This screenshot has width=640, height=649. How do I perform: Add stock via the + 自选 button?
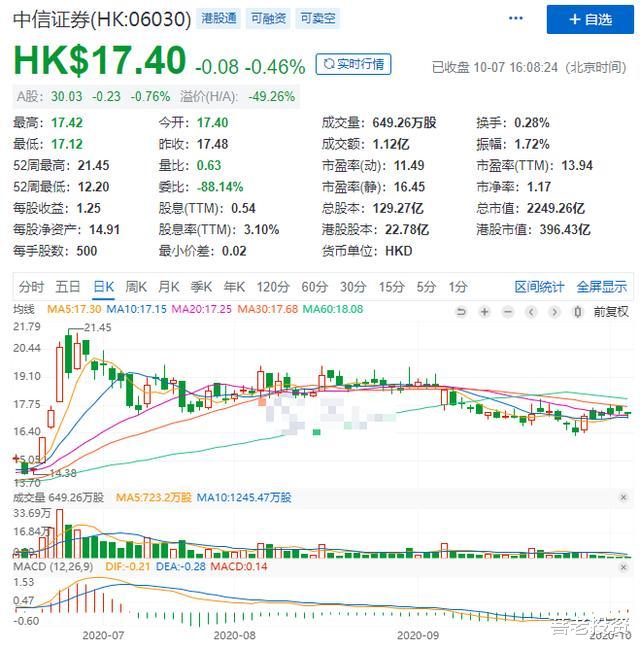[590, 19]
